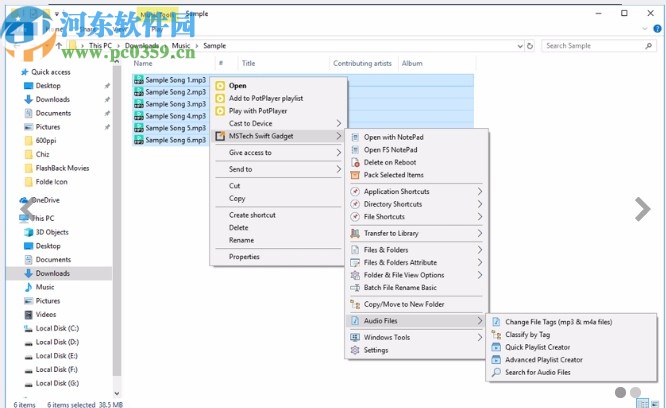Image resolution: width=666 pixels, height=408 pixels.
Task: Click the Batch File Rename Basic icon
Action: [x=355, y=287]
